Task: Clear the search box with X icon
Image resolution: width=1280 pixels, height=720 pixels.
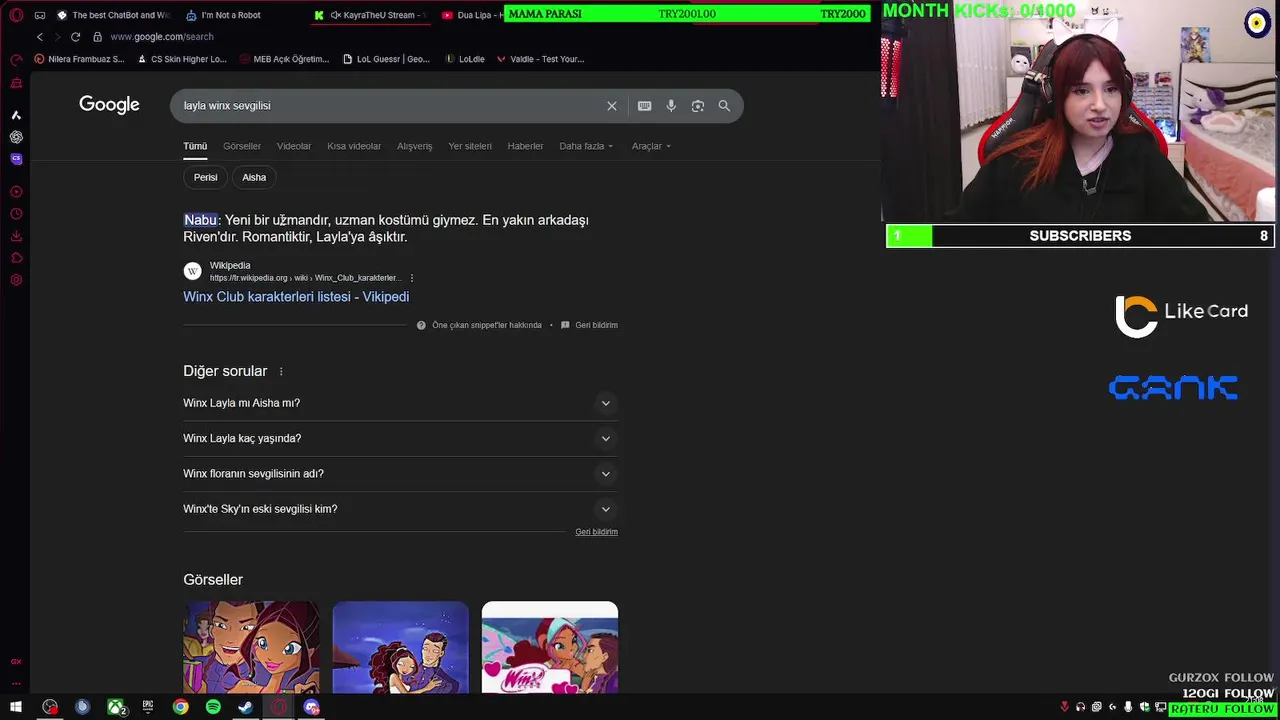Action: coord(612,106)
